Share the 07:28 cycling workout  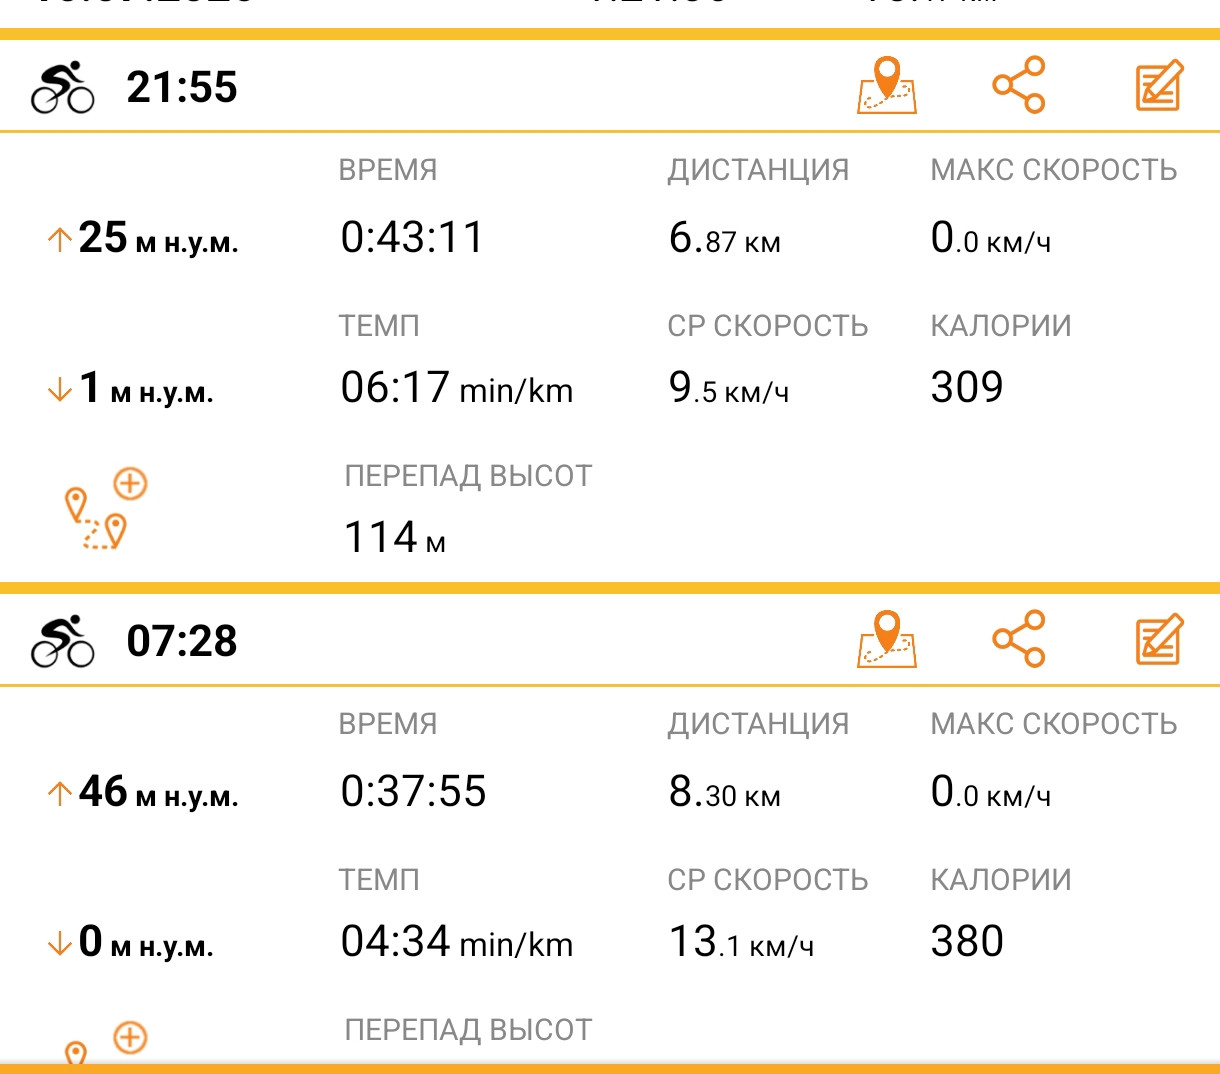(1018, 639)
